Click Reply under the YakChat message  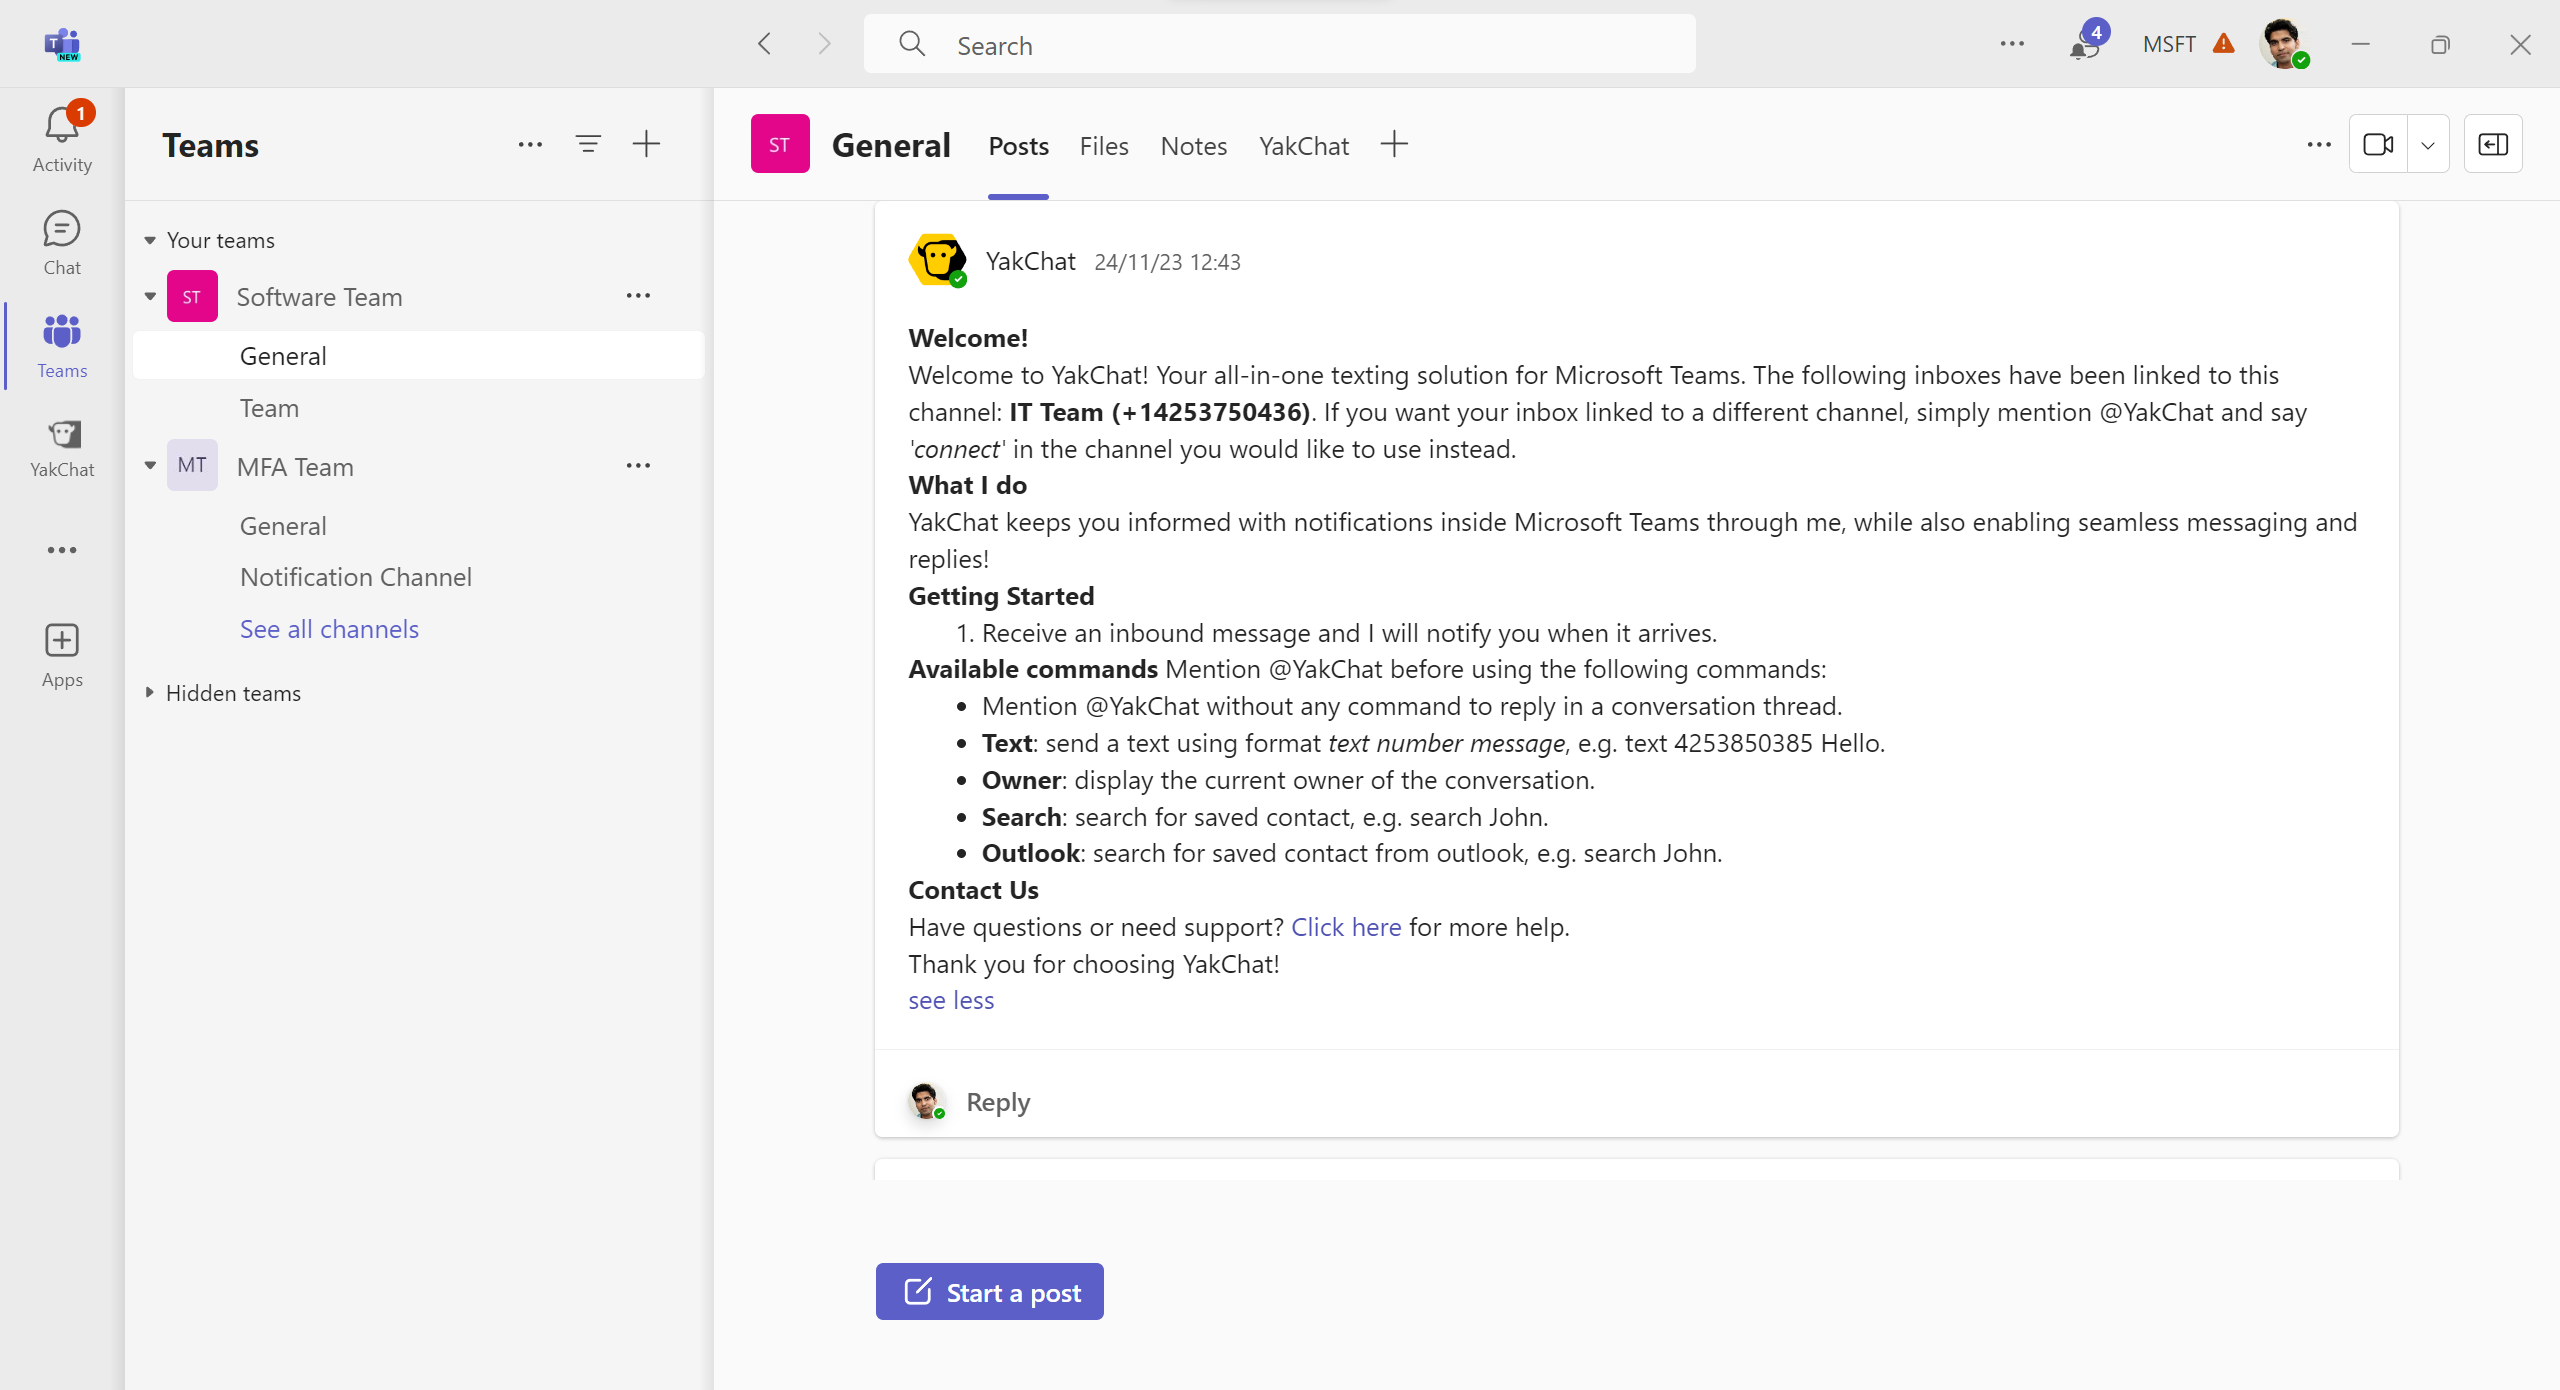point(998,1102)
